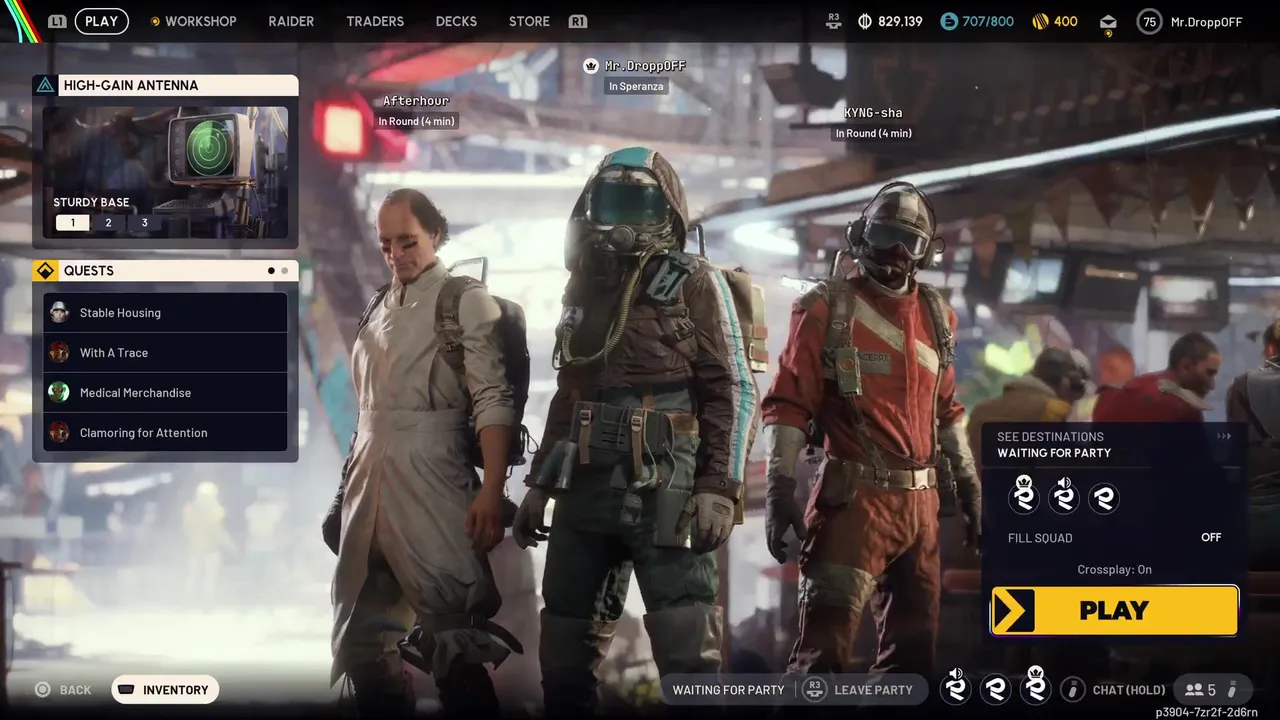Open the PLAY tab in the top bar

pos(101,21)
